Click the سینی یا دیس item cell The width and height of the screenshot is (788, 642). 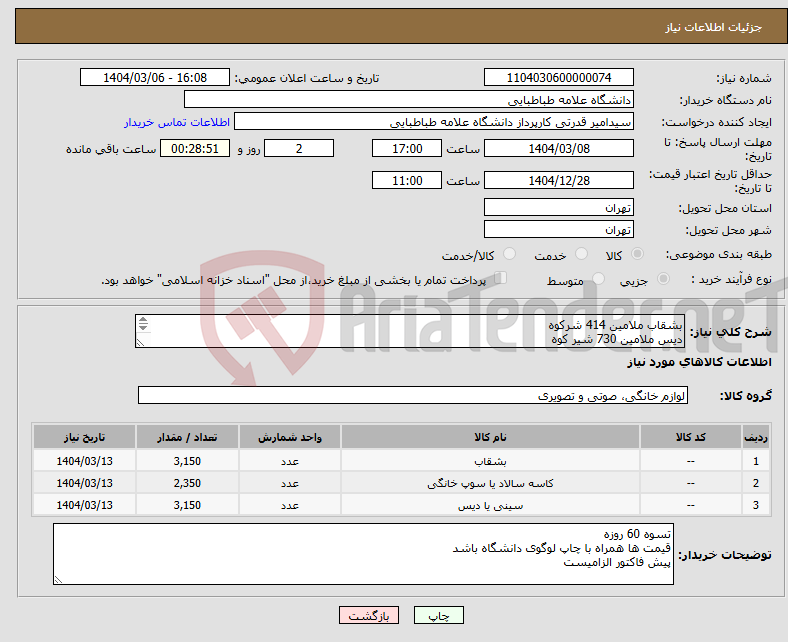click(490, 505)
